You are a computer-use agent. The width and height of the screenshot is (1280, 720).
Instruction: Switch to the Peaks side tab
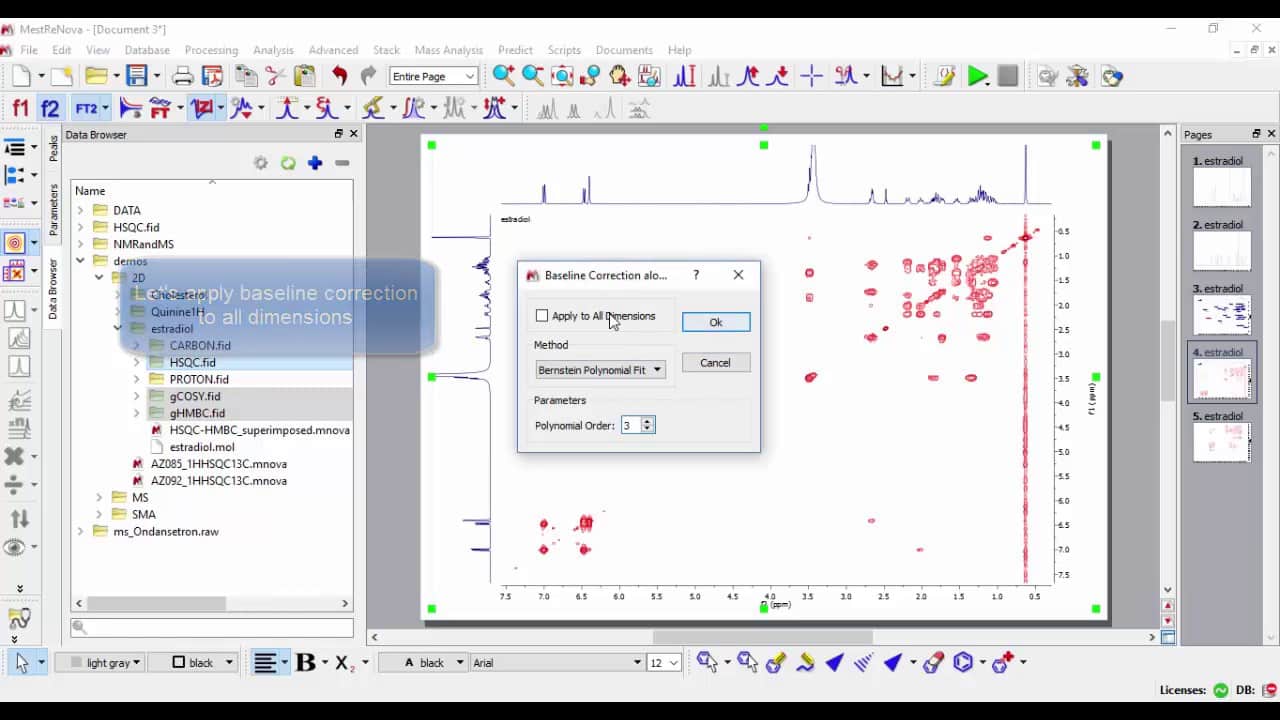[53, 149]
